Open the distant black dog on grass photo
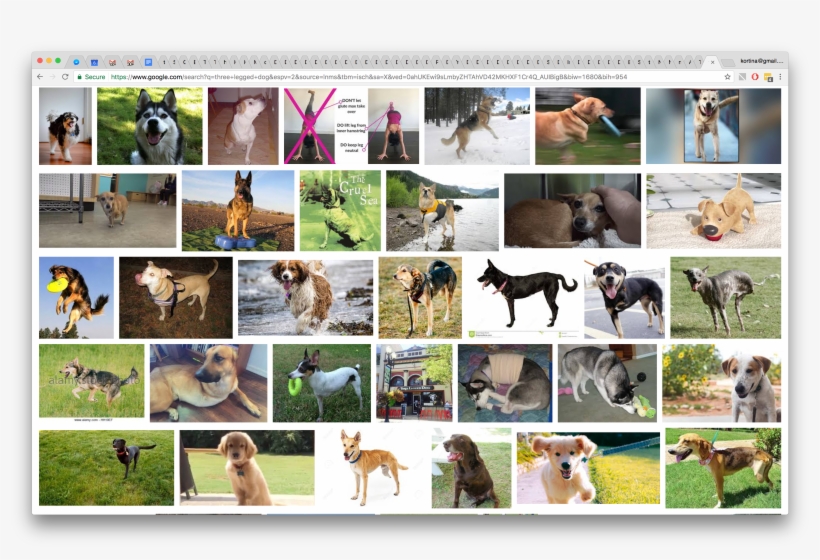This screenshot has width=820, height=560. tap(106, 468)
